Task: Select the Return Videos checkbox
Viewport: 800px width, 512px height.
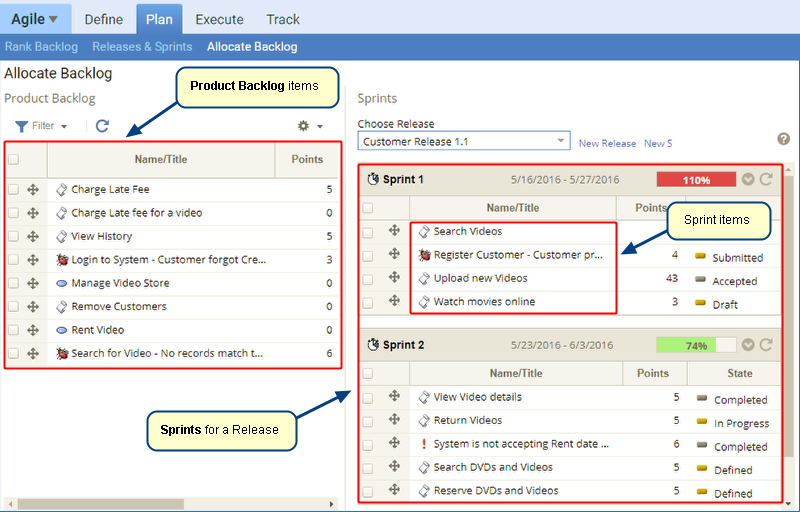Action: [x=368, y=421]
